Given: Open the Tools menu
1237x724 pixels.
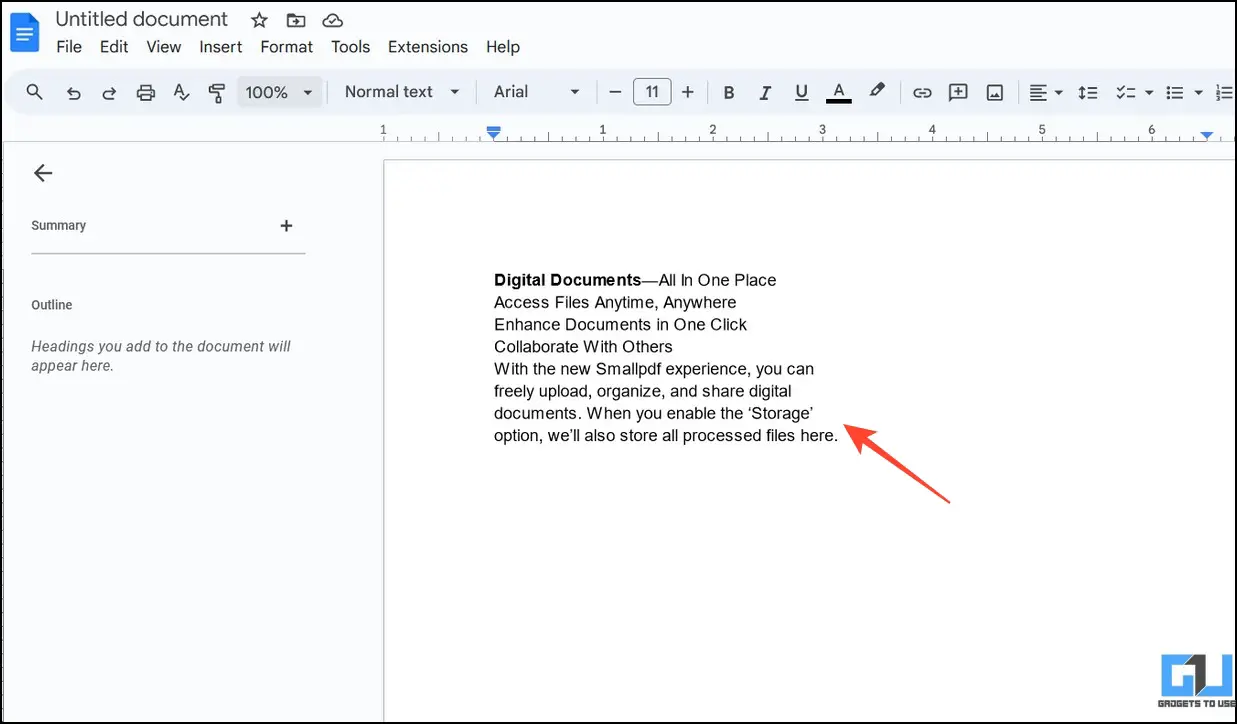Looking at the screenshot, I should (x=351, y=47).
